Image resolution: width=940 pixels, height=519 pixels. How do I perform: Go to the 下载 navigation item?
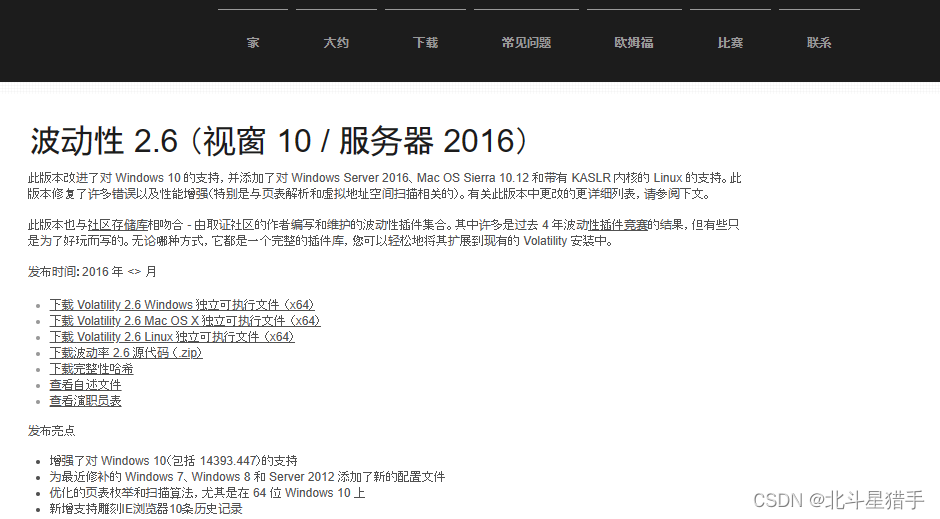425,43
